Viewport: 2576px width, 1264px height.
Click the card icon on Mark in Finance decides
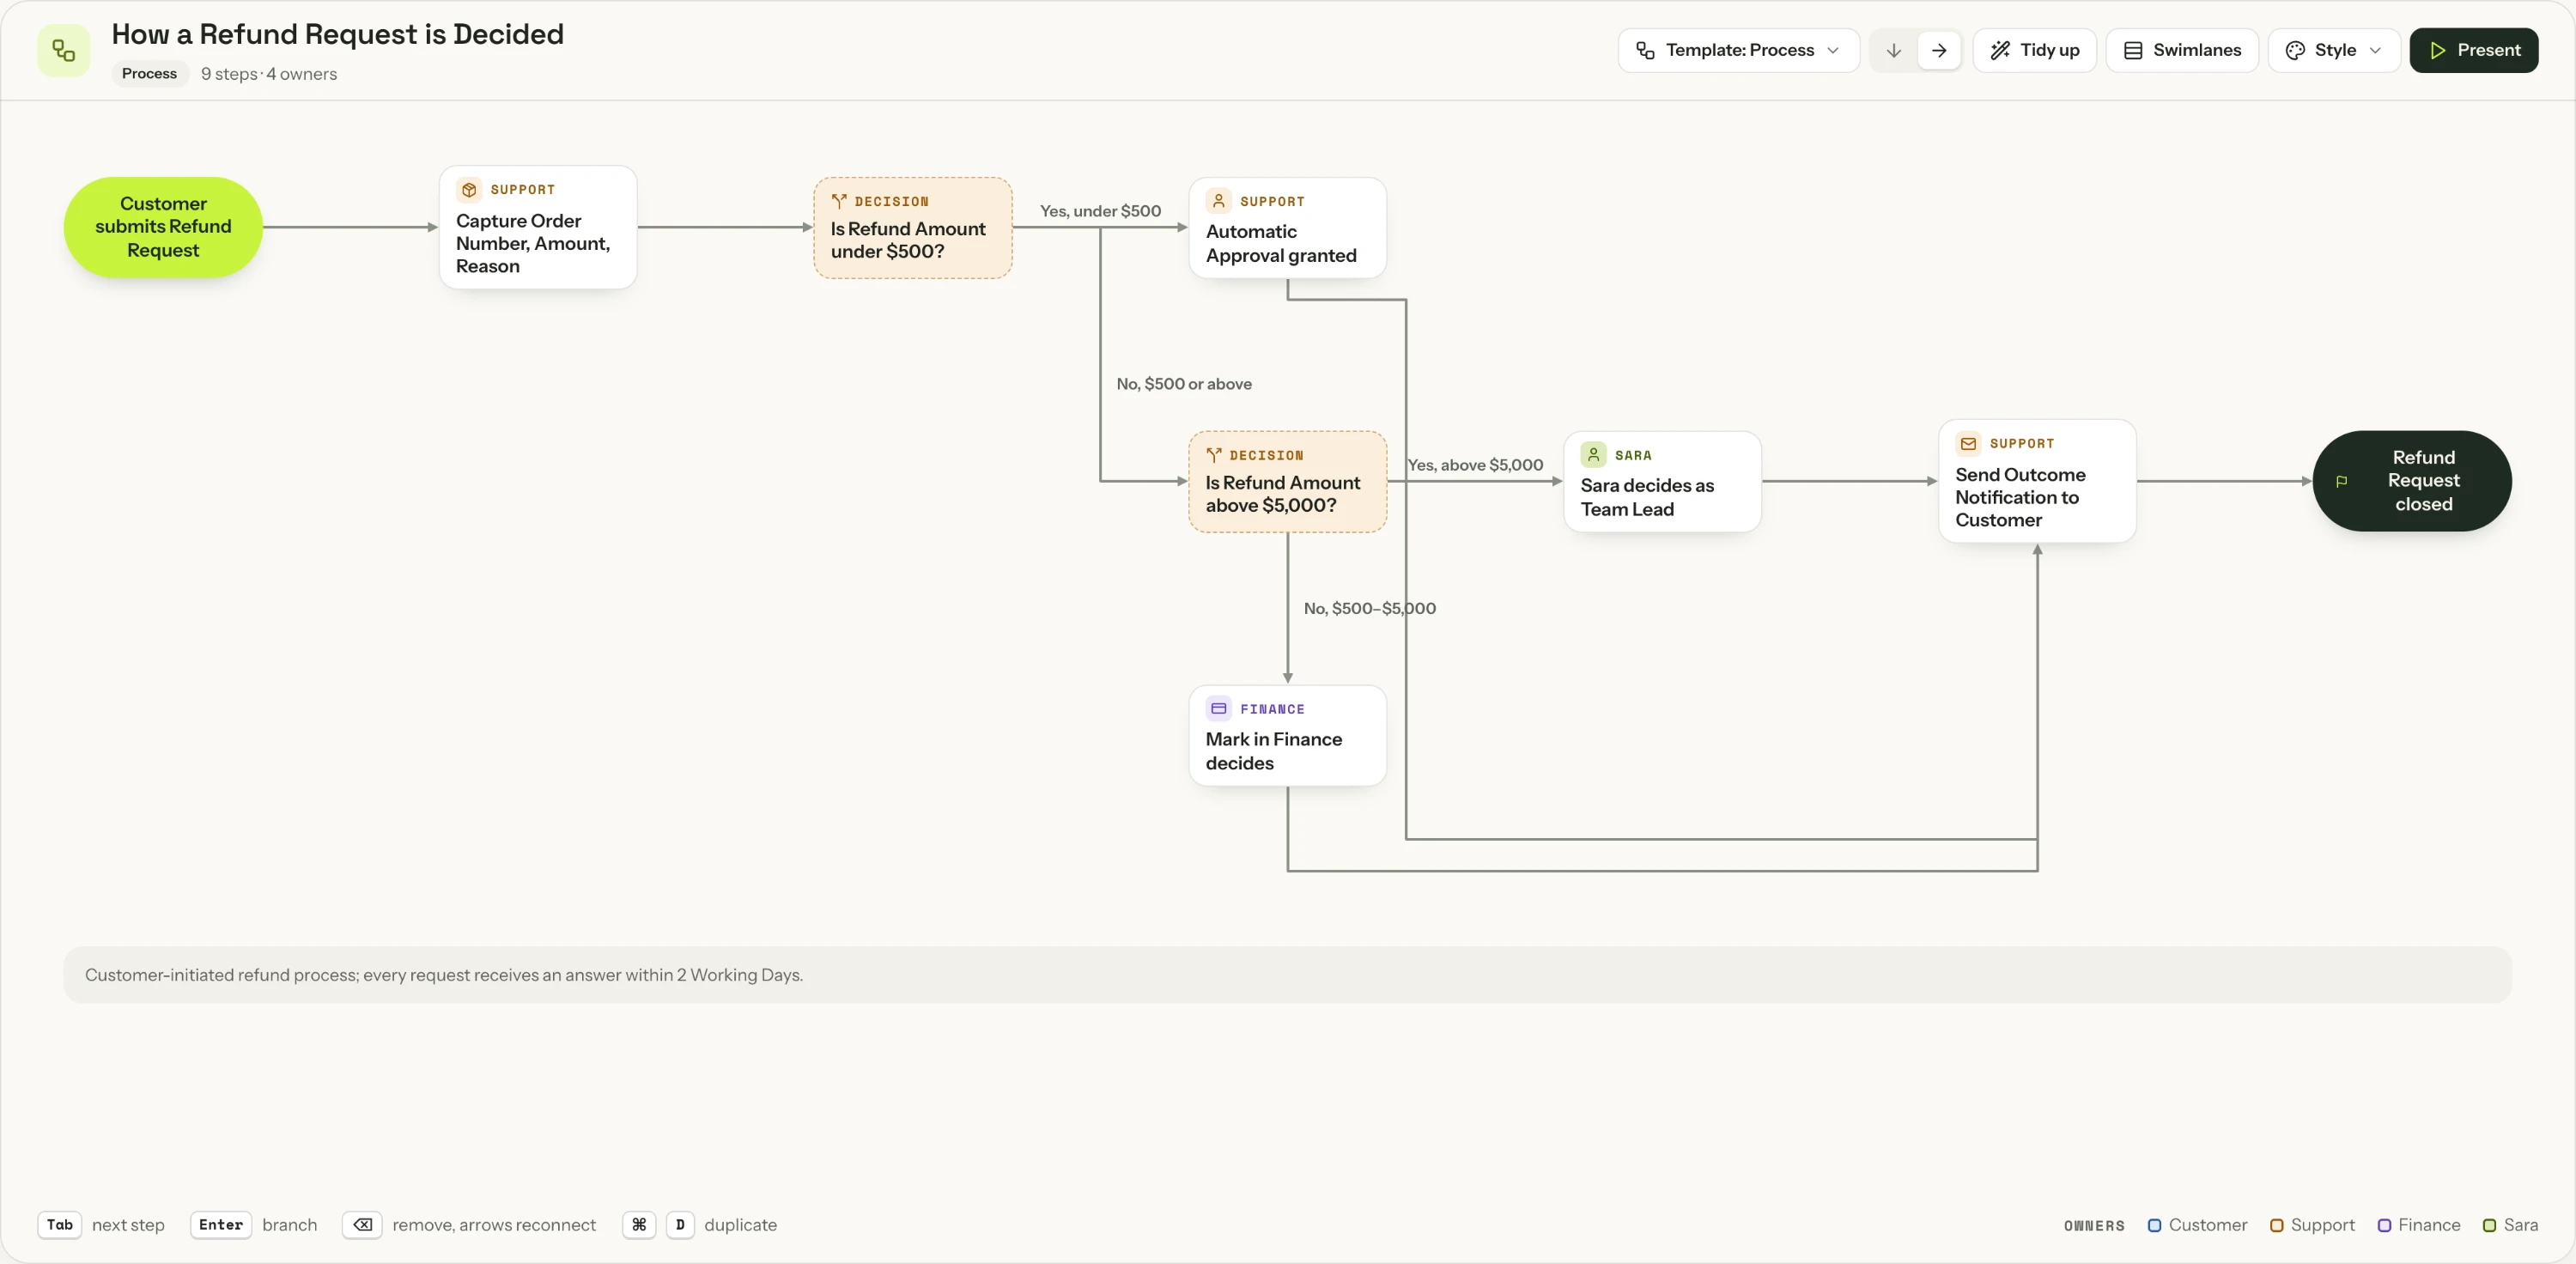(x=1218, y=709)
